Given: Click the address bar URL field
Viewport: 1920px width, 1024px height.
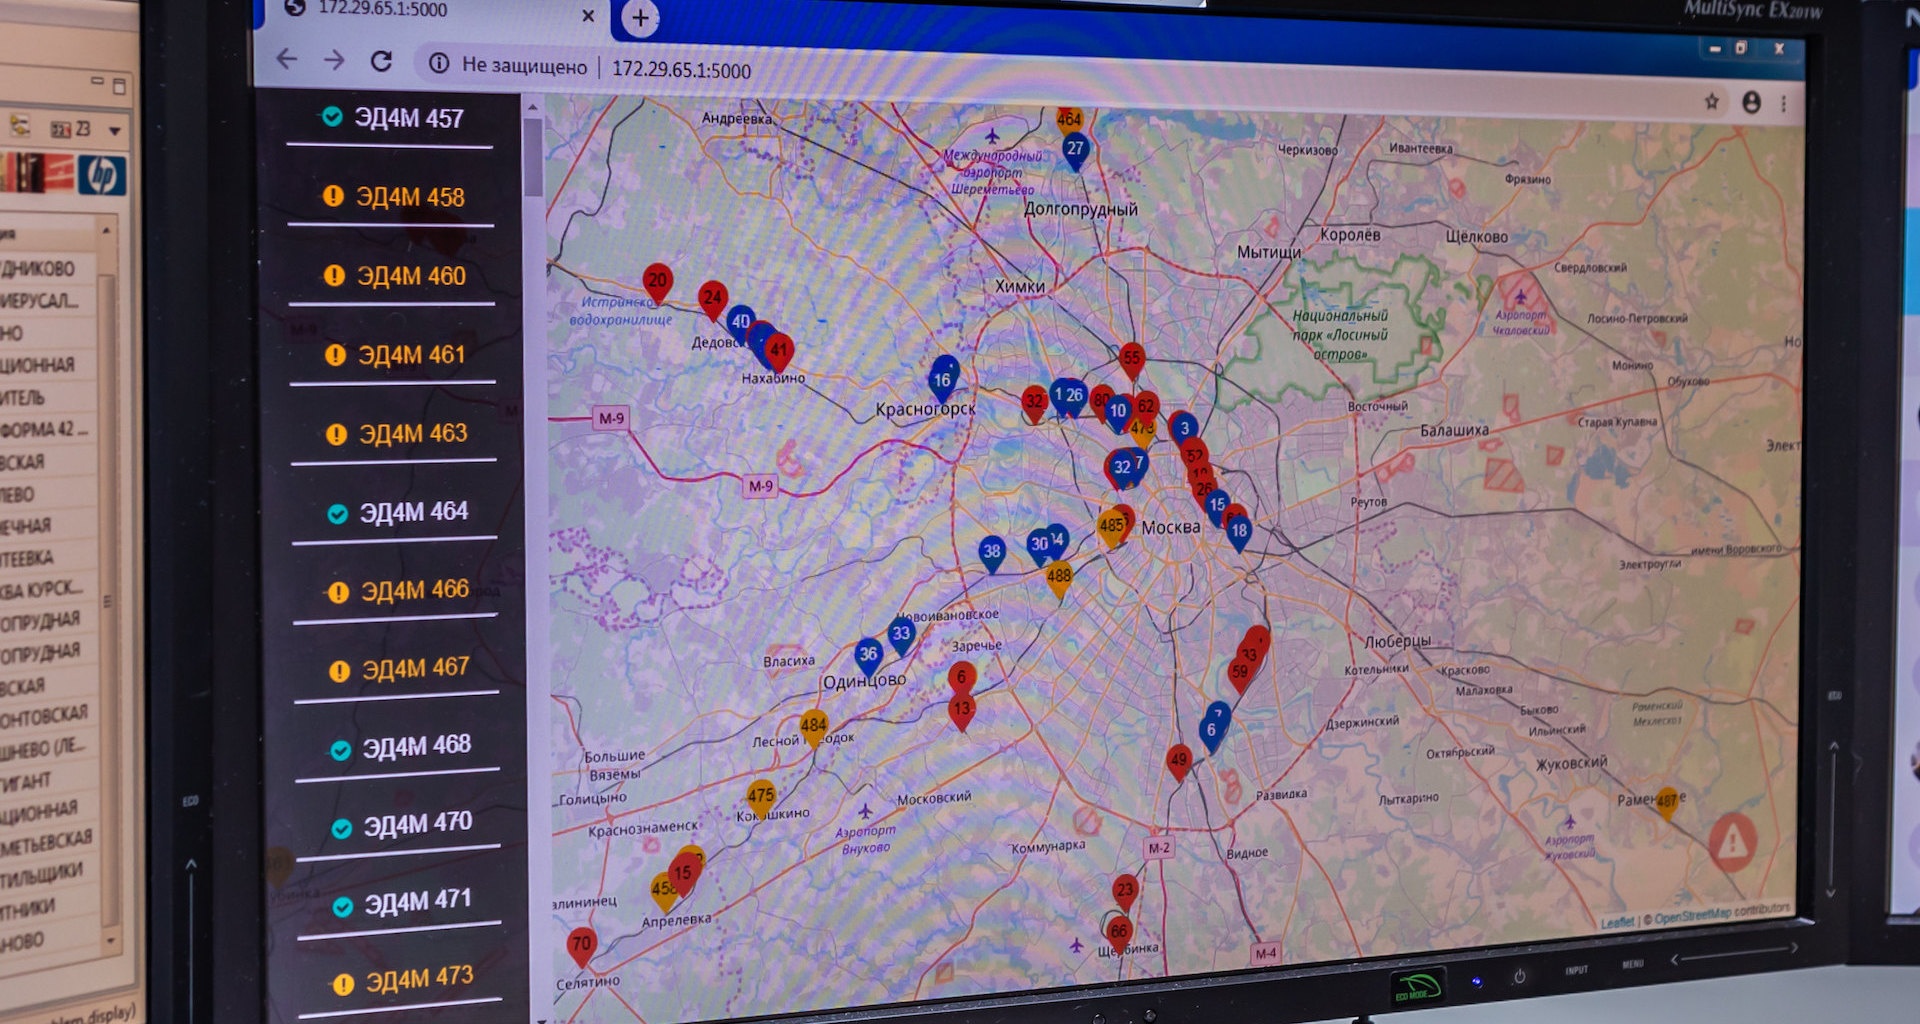Looking at the screenshot, I should (681, 70).
